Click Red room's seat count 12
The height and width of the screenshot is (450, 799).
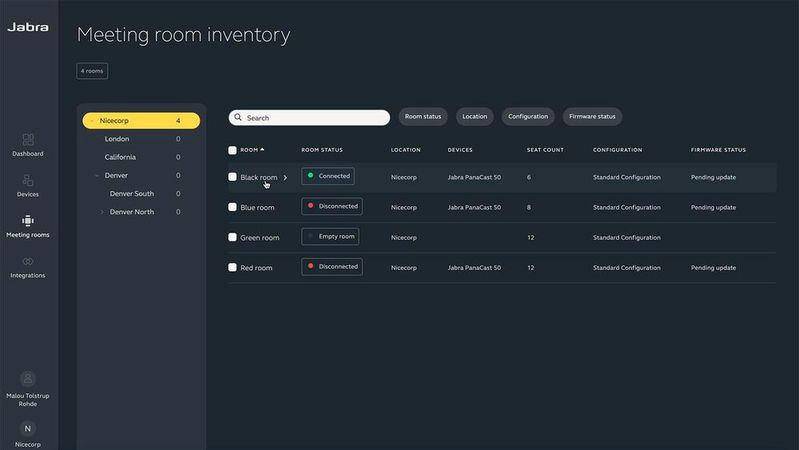tap(531, 268)
